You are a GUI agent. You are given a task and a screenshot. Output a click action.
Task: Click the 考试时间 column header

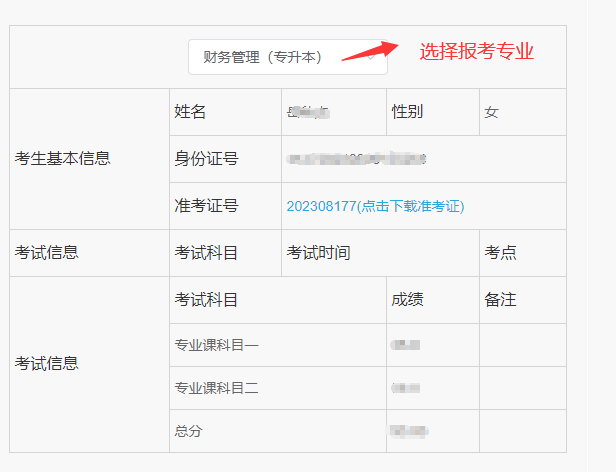[x=318, y=253]
